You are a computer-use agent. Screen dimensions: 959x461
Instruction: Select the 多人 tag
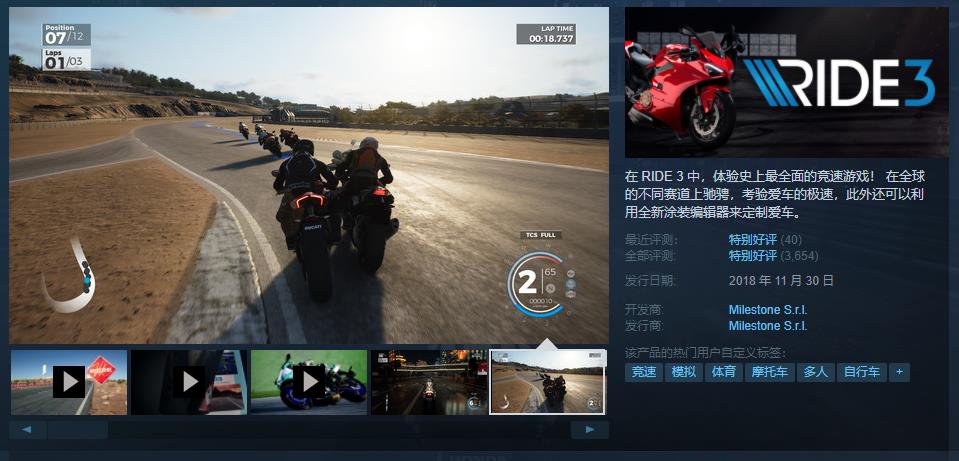click(815, 372)
